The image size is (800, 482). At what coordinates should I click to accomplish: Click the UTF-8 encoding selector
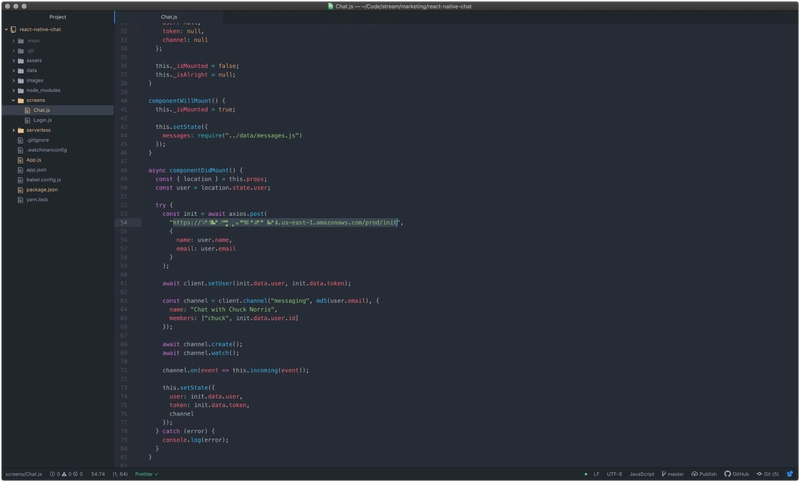tap(614, 474)
